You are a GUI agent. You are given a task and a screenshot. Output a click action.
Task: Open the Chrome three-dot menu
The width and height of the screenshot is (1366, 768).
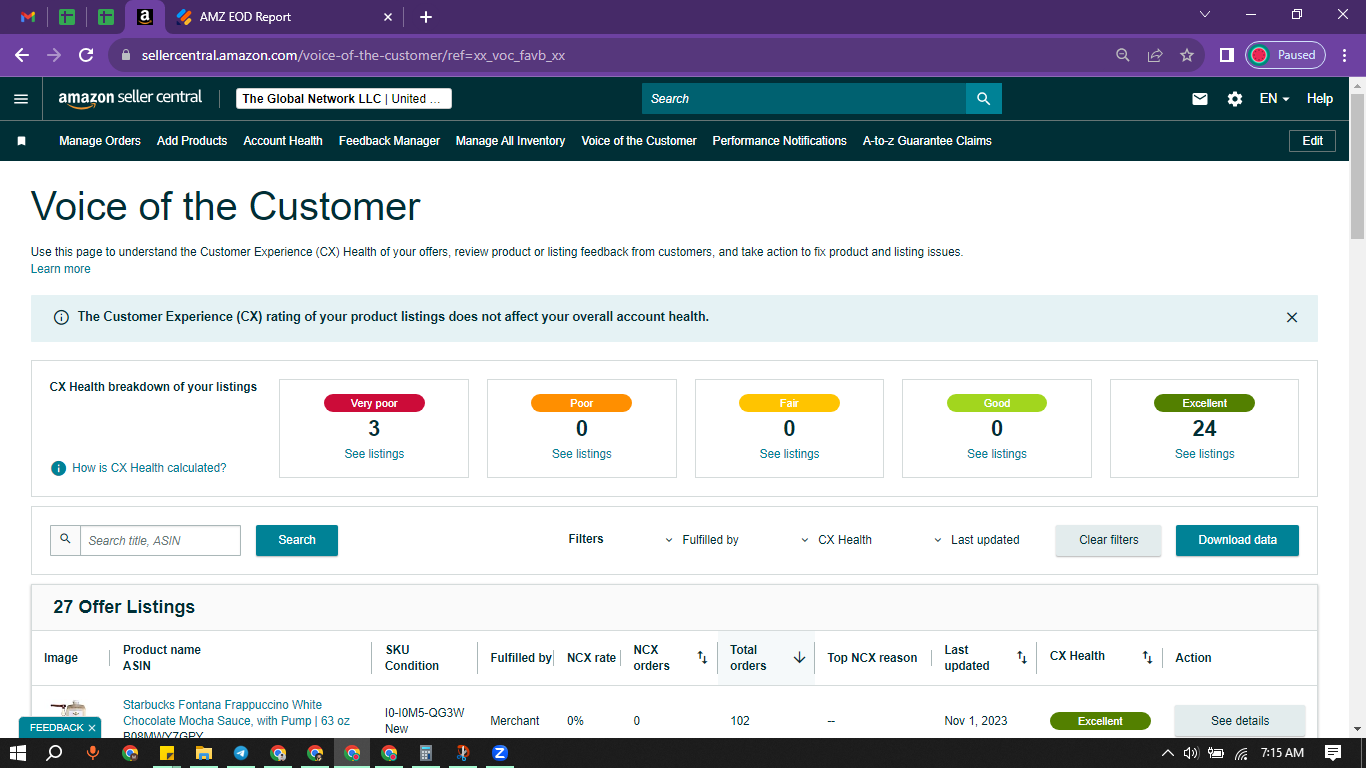1343,56
